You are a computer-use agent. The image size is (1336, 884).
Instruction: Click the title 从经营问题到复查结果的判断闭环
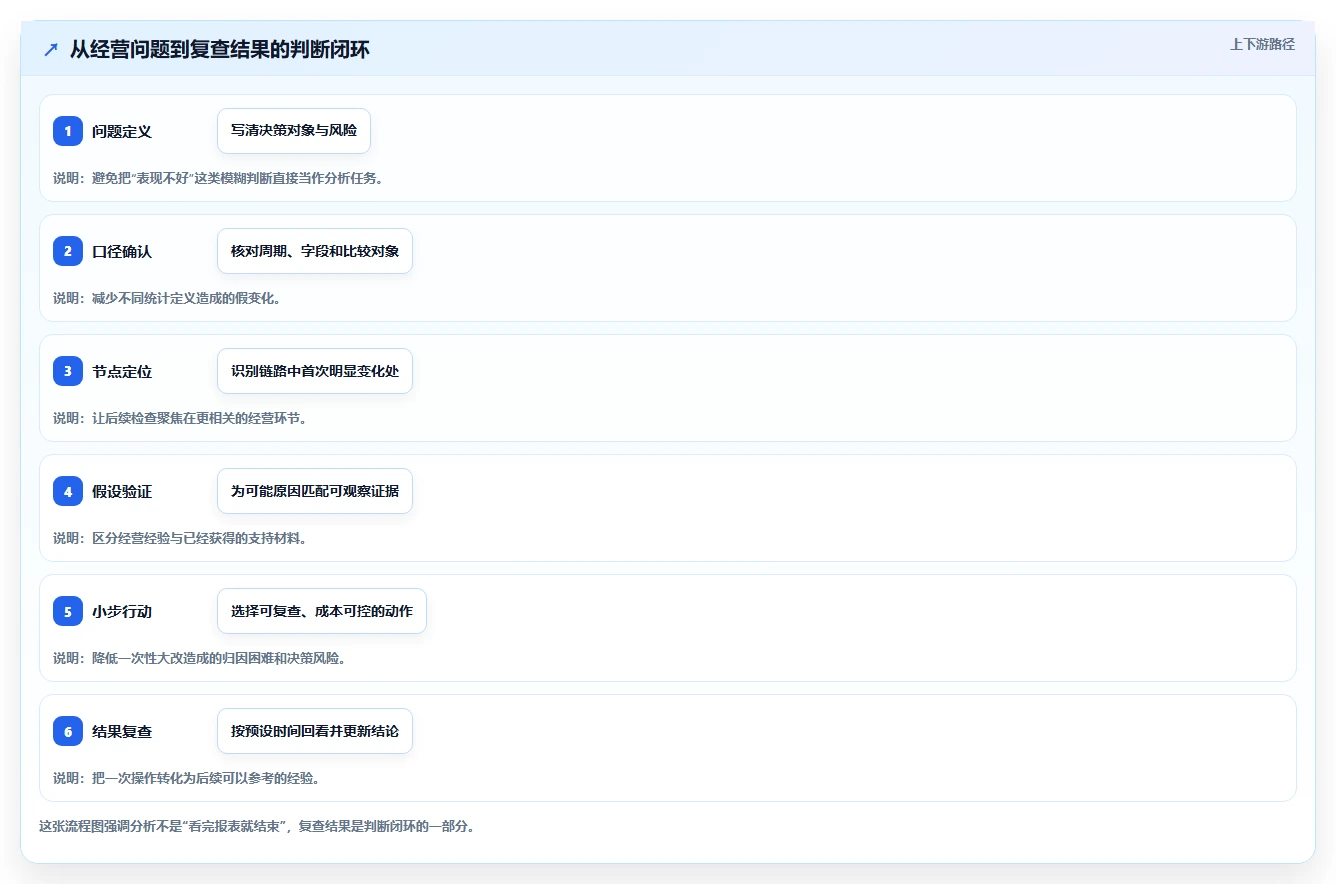[220, 50]
